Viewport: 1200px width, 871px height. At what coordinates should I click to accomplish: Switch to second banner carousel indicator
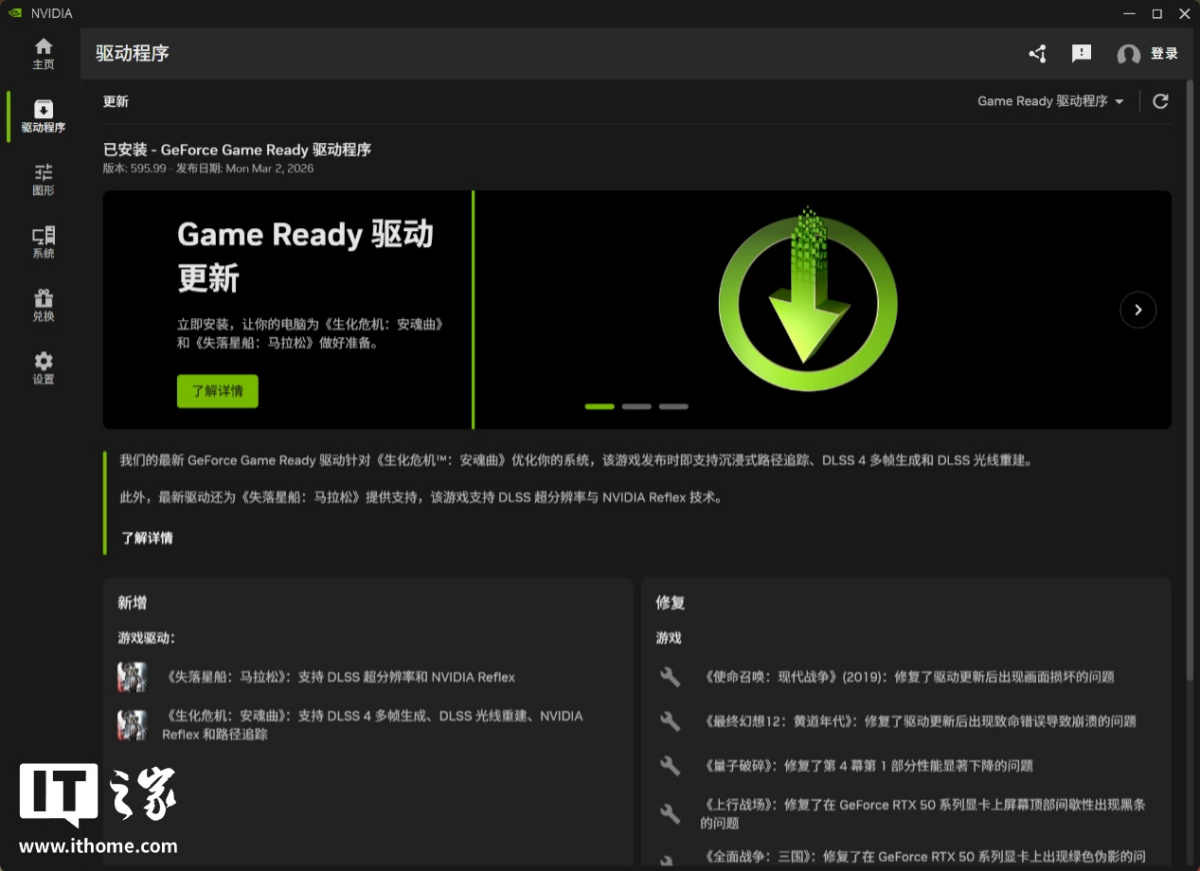coord(636,407)
